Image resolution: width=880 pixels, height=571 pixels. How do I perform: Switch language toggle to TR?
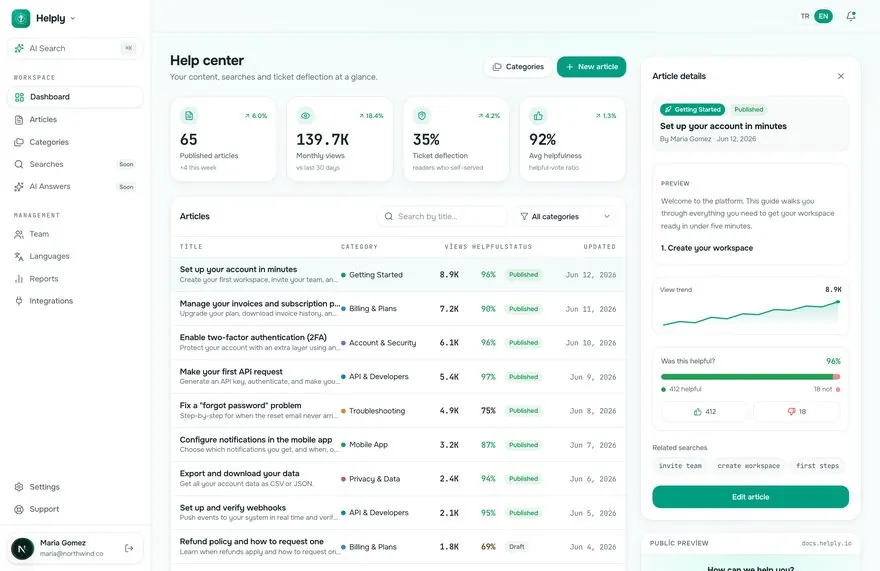(x=805, y=16)
